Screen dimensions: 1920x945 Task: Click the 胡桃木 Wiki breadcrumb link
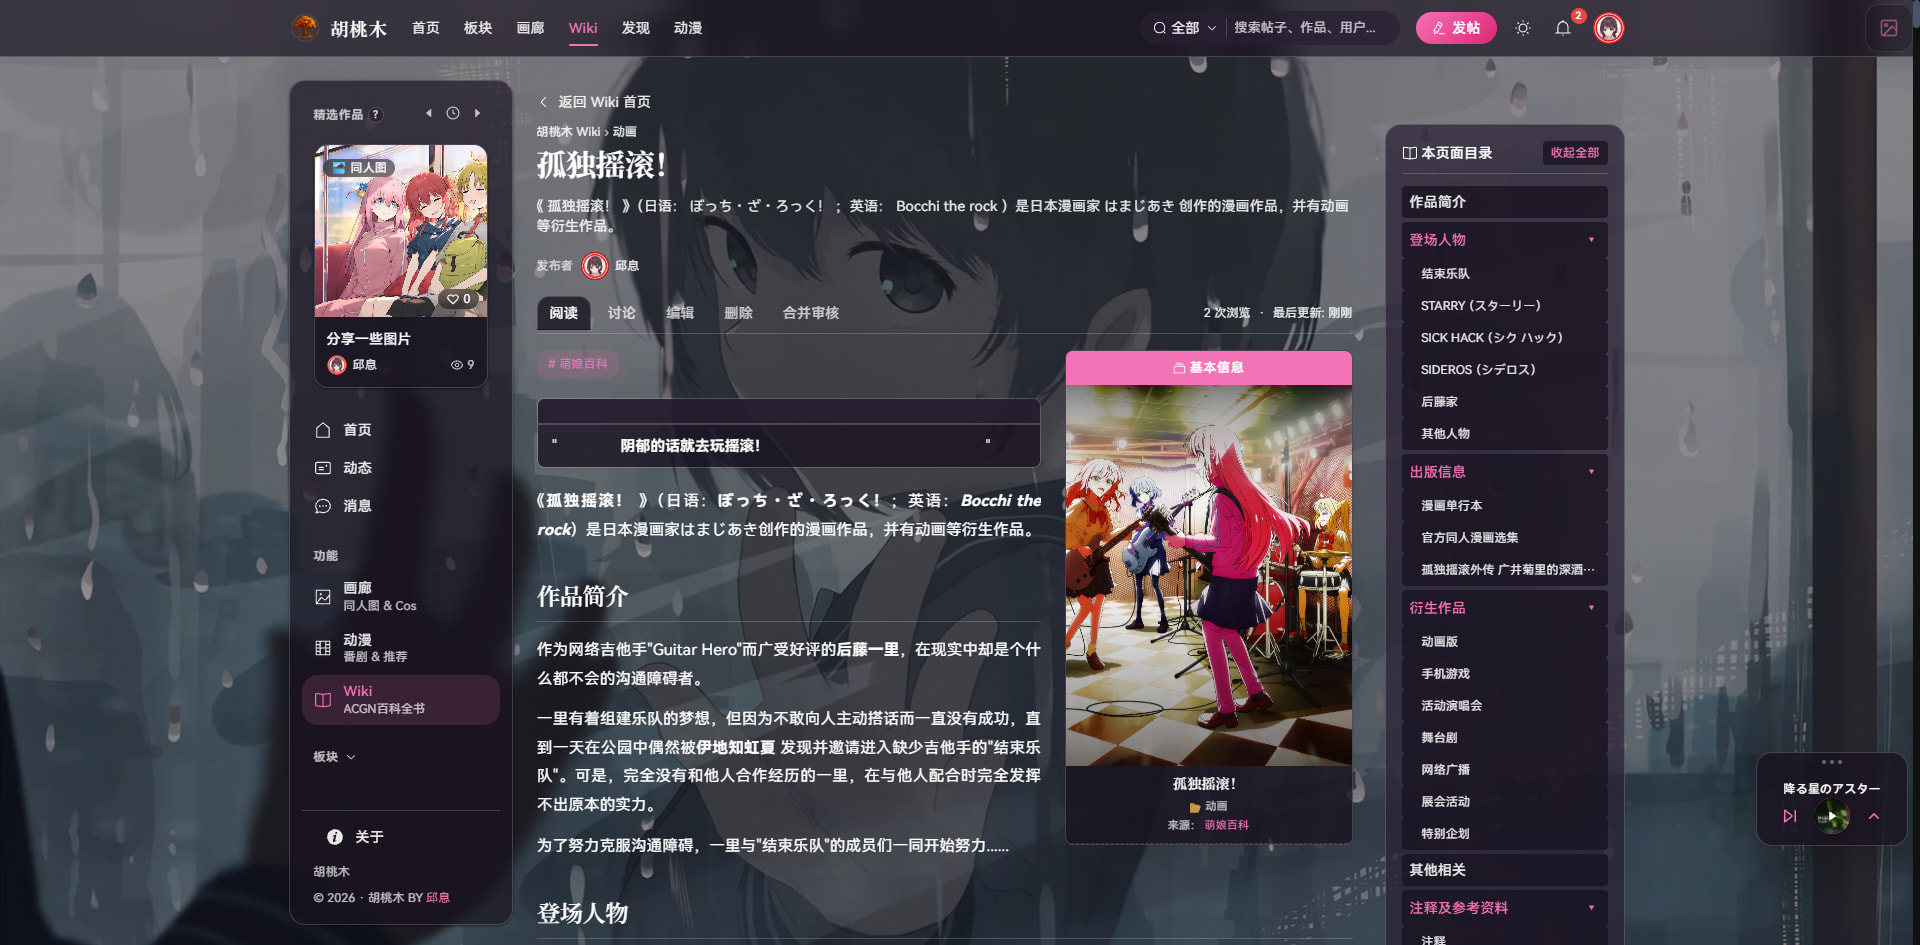click(568, 132)
